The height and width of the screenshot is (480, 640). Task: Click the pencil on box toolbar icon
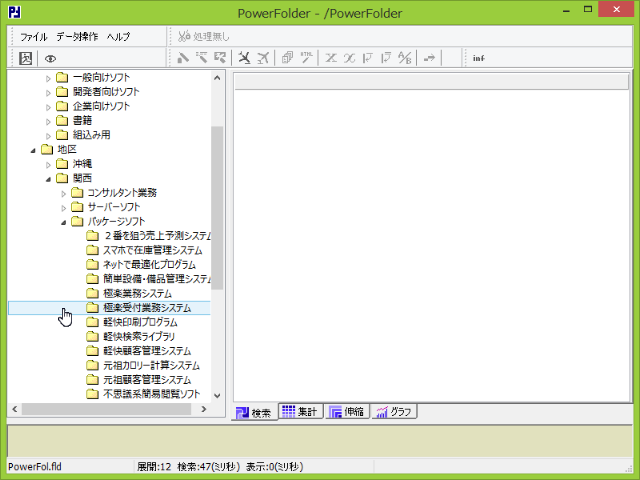[x=220, y=58]
